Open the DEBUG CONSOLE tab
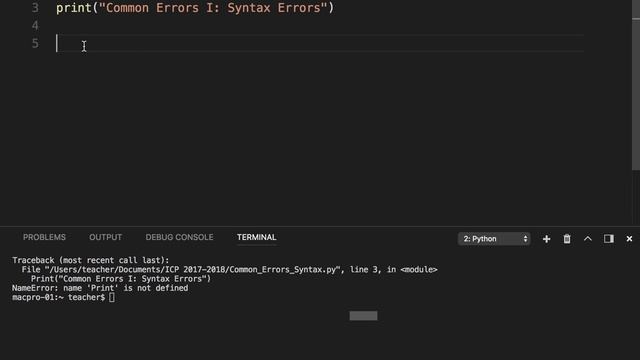The width and height of the screenshot is (640, 360). coord(179,237)
